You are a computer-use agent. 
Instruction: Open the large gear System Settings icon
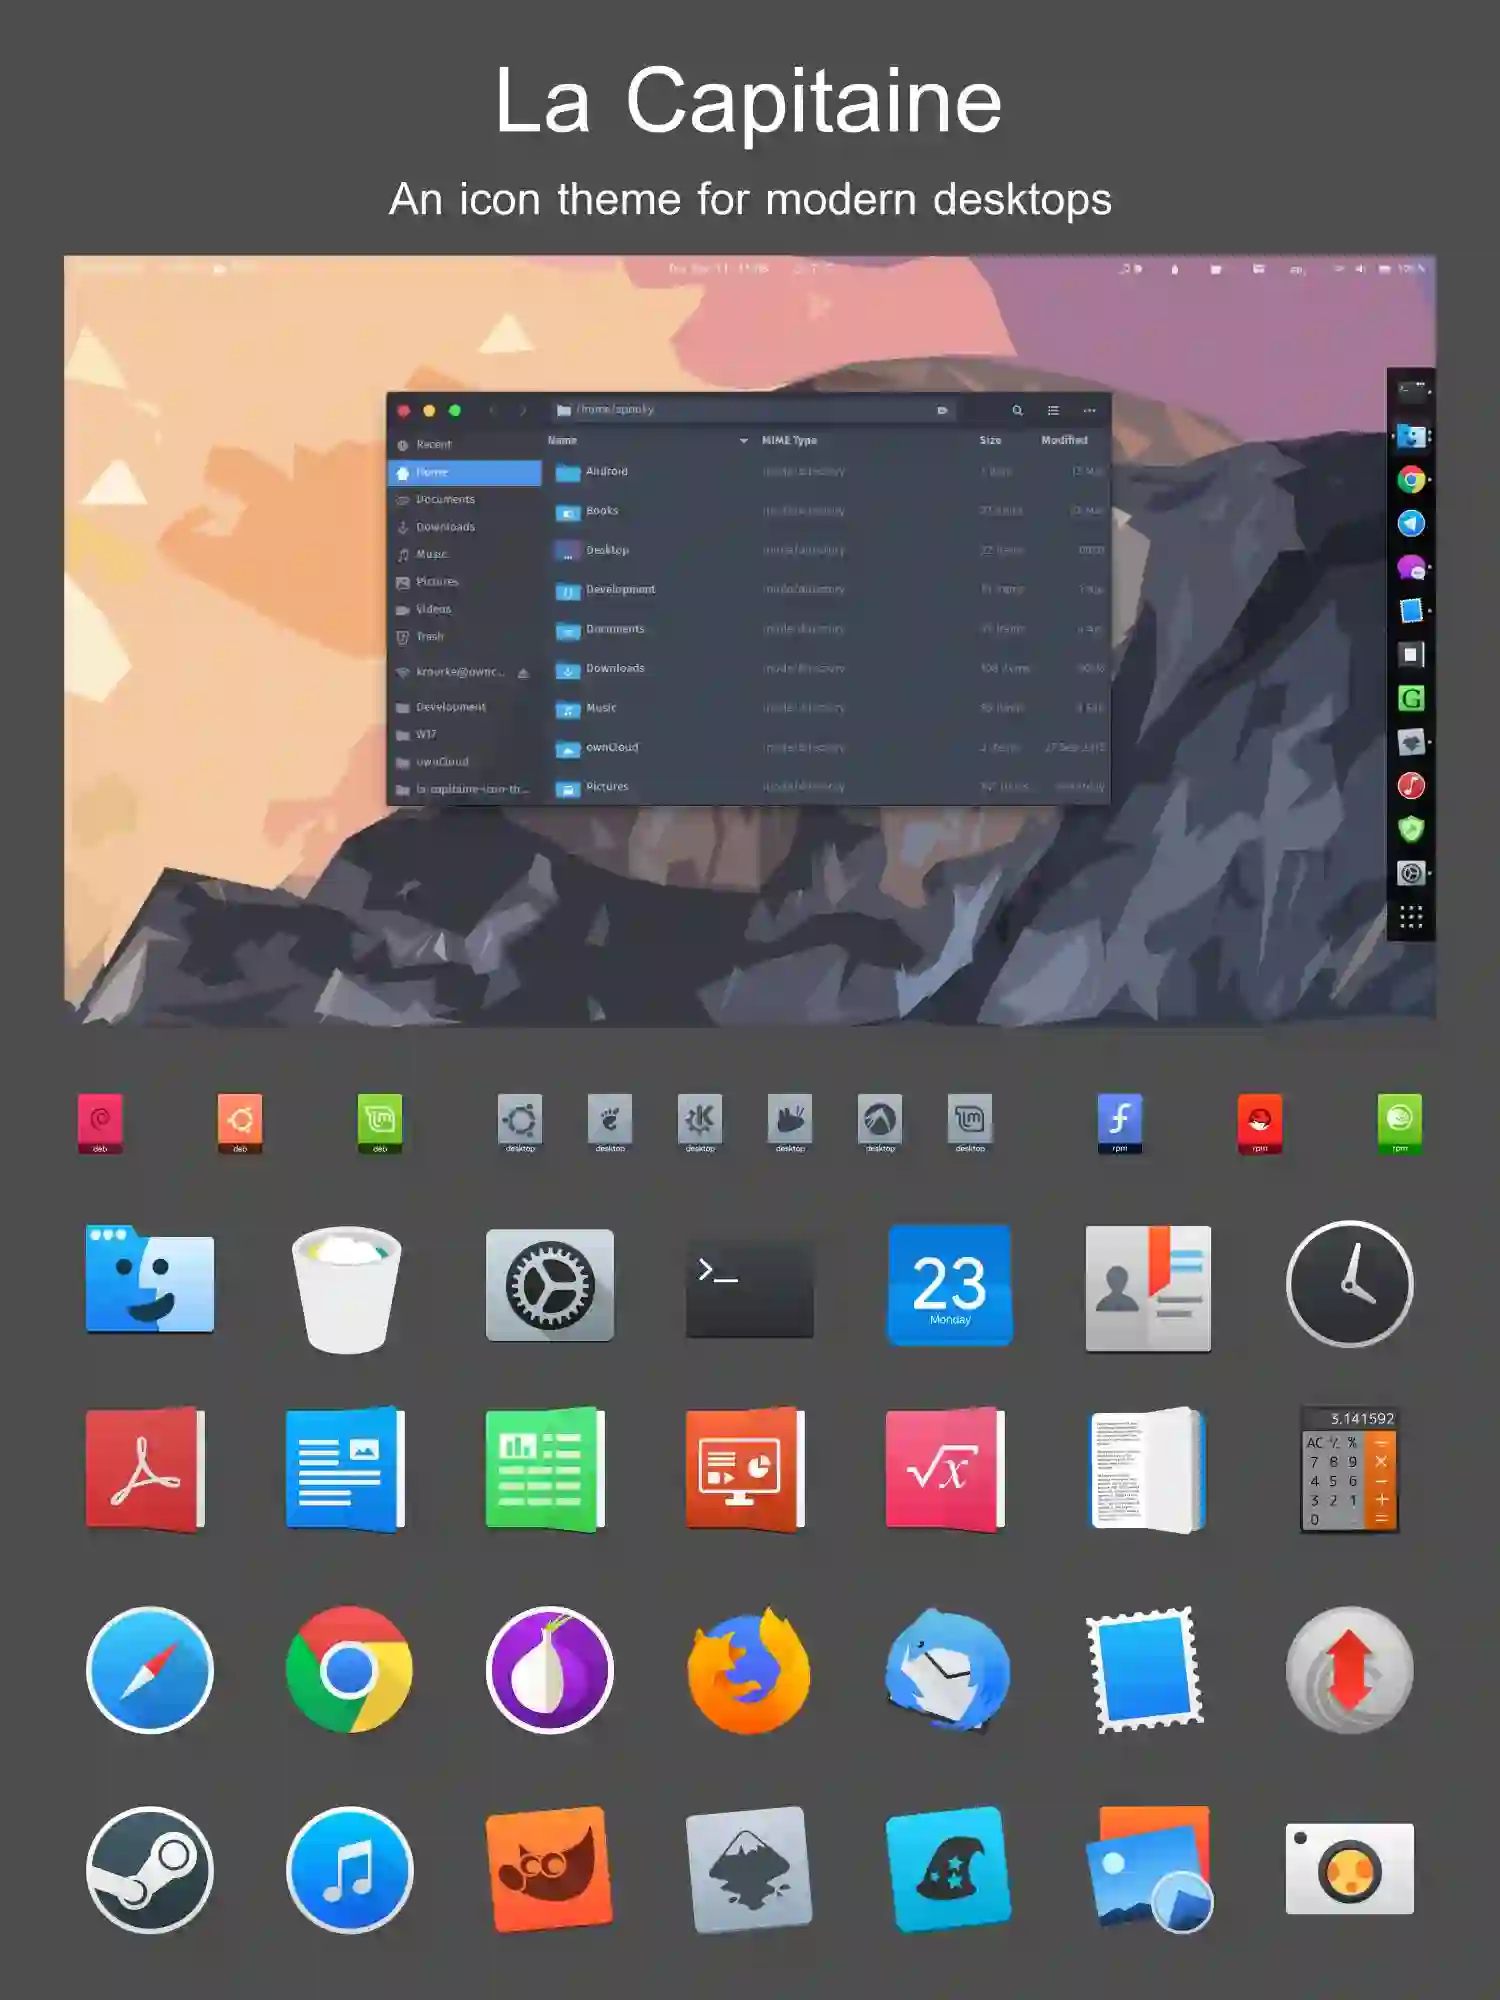549,1285
